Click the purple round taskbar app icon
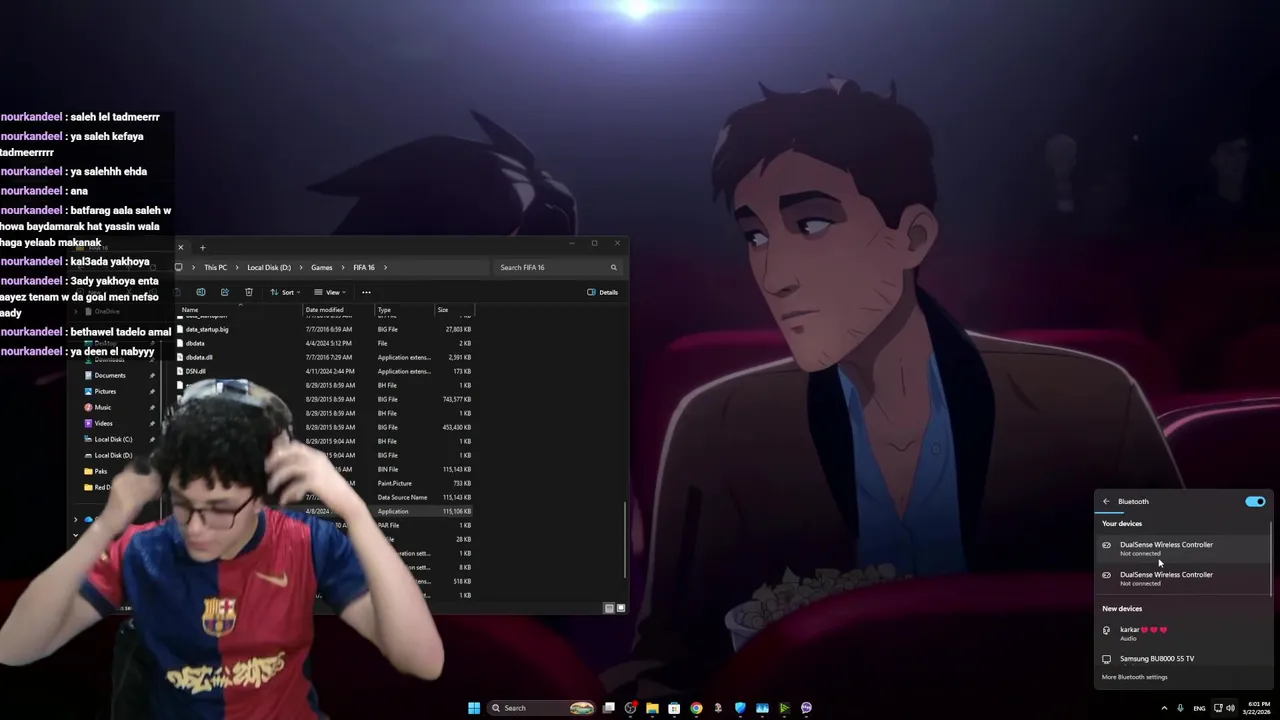The image size is (1280, 720). pyautogui.click(x=806, y=708)
